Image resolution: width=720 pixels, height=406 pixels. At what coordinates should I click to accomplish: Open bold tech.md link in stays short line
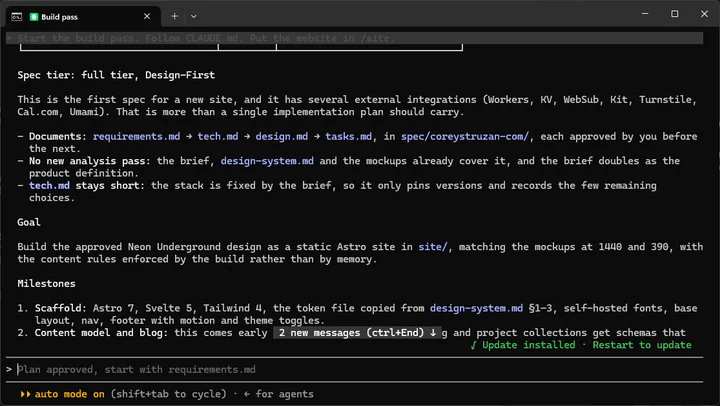49,186
